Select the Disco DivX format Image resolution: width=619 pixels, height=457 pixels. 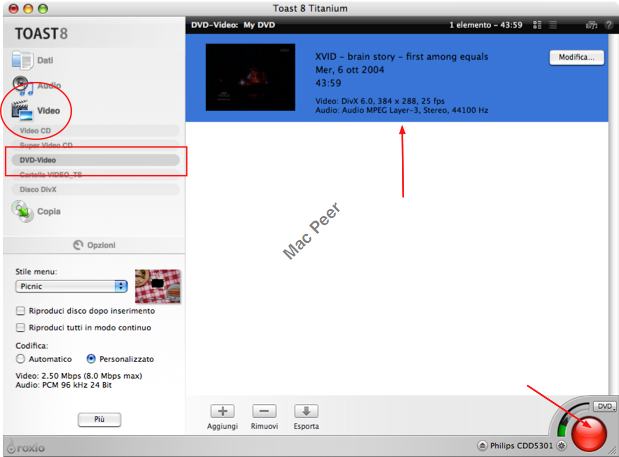pyautogui.click(x=95, y=189)
